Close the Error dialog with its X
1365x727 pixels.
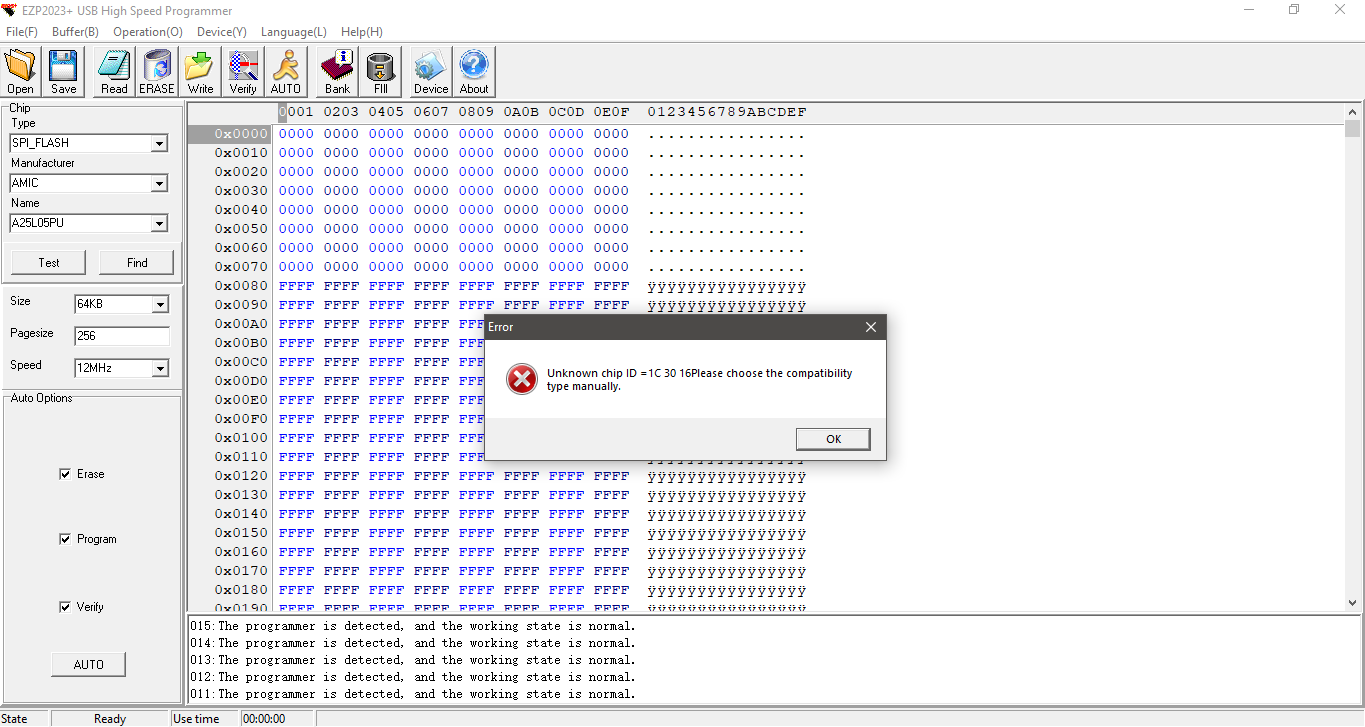point(870,327)
